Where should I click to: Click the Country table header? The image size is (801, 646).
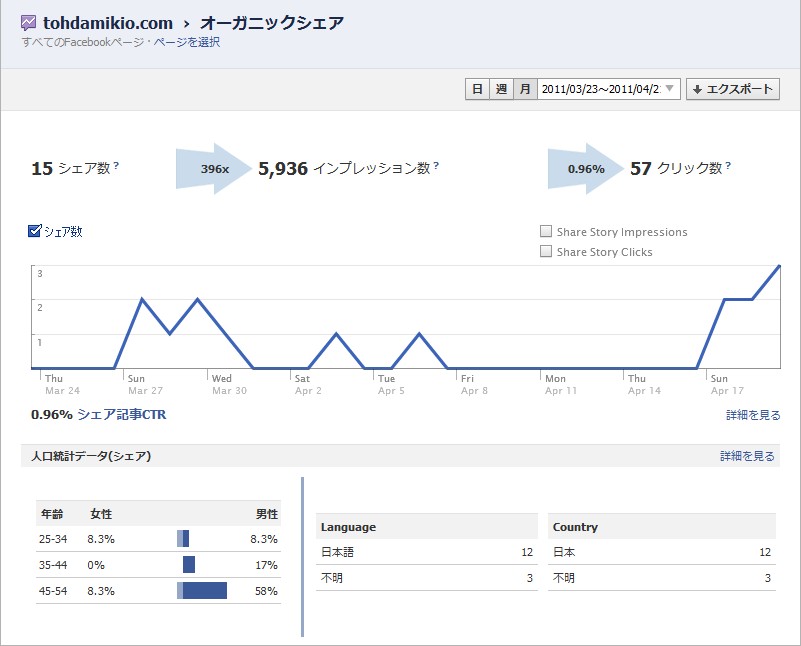pos(662,527)
